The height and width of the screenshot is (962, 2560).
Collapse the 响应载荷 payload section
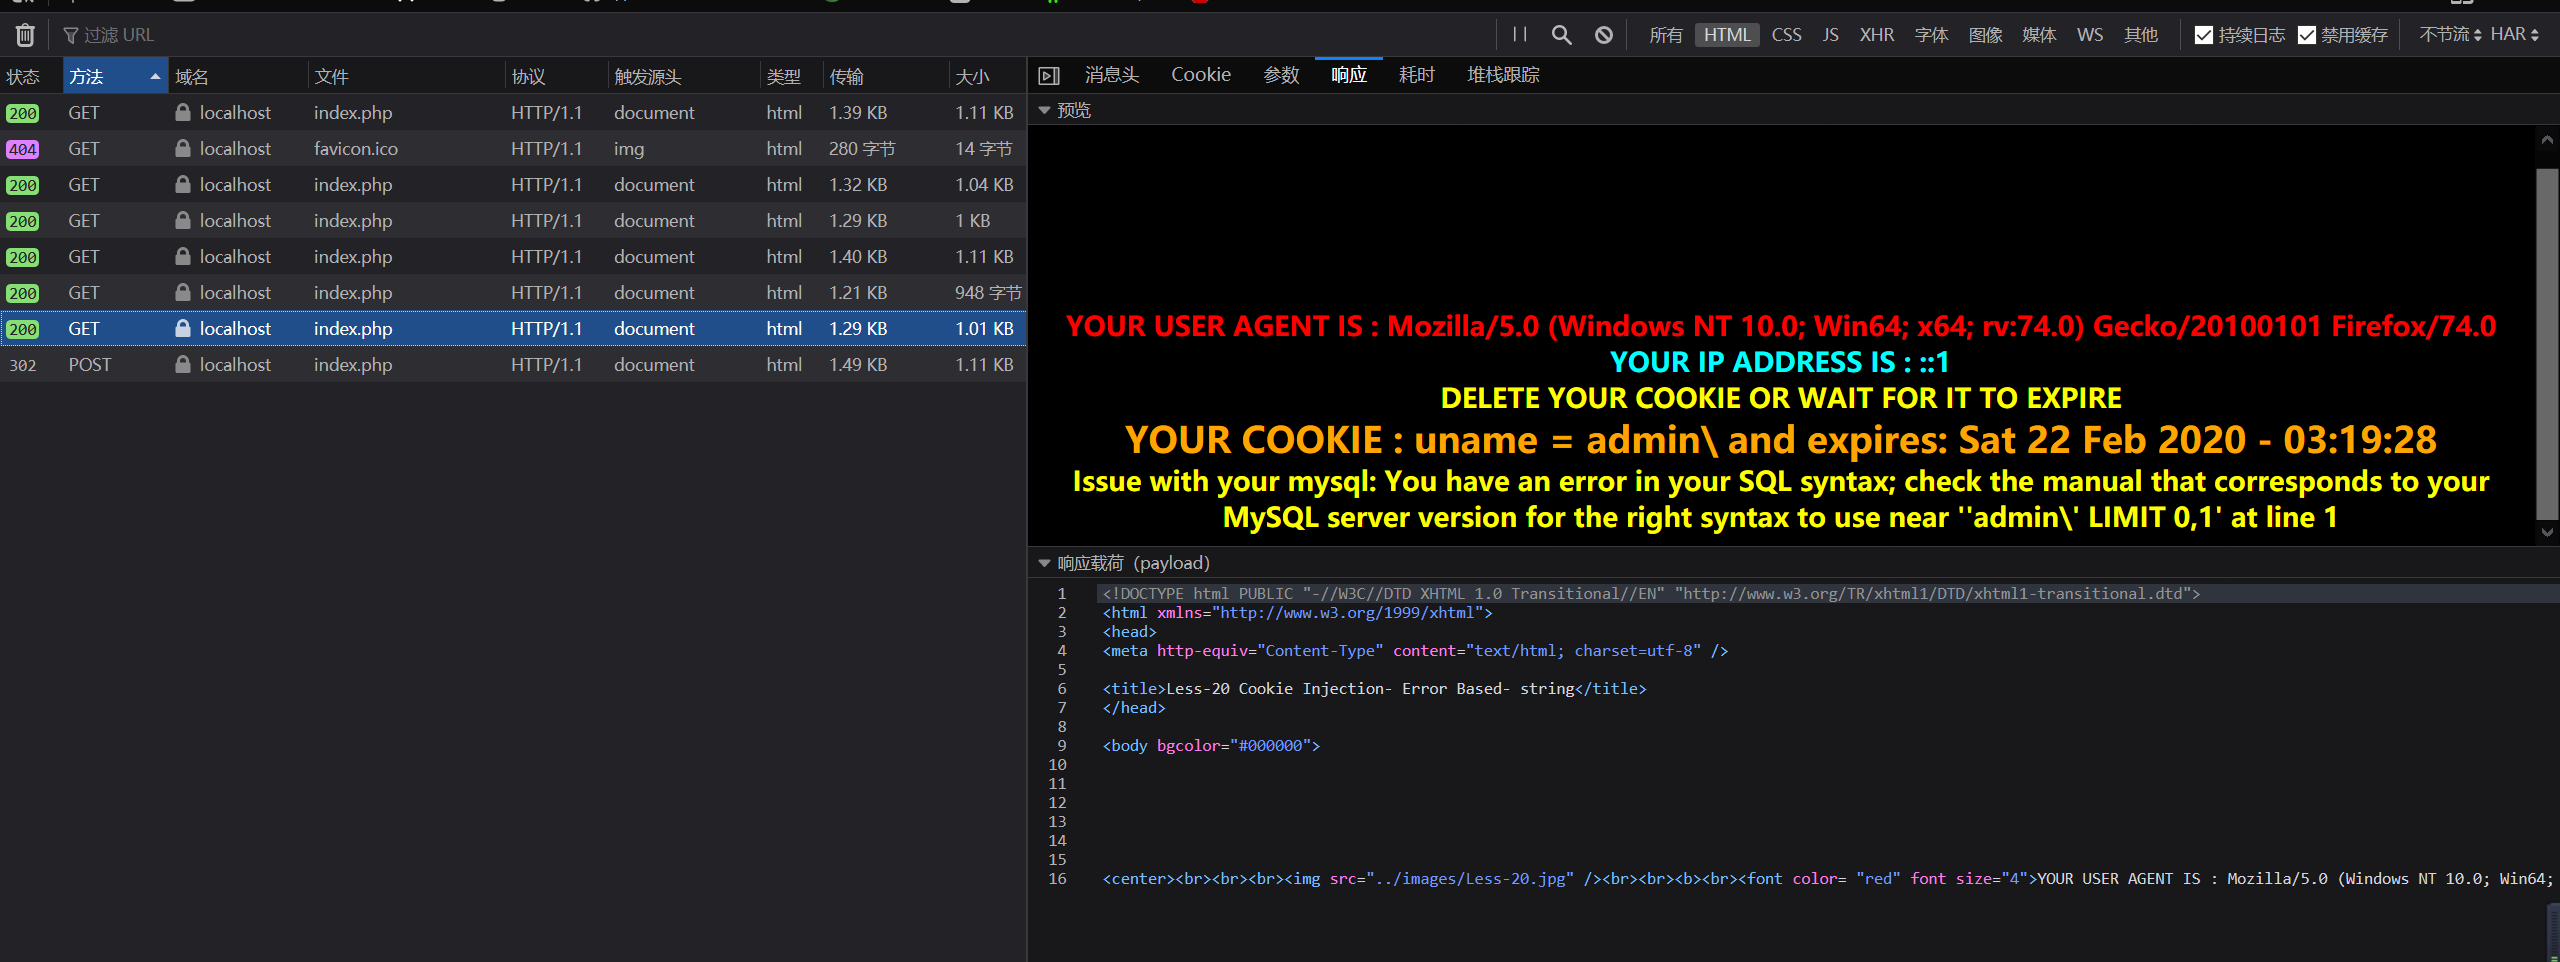[x=1045, y=563]
